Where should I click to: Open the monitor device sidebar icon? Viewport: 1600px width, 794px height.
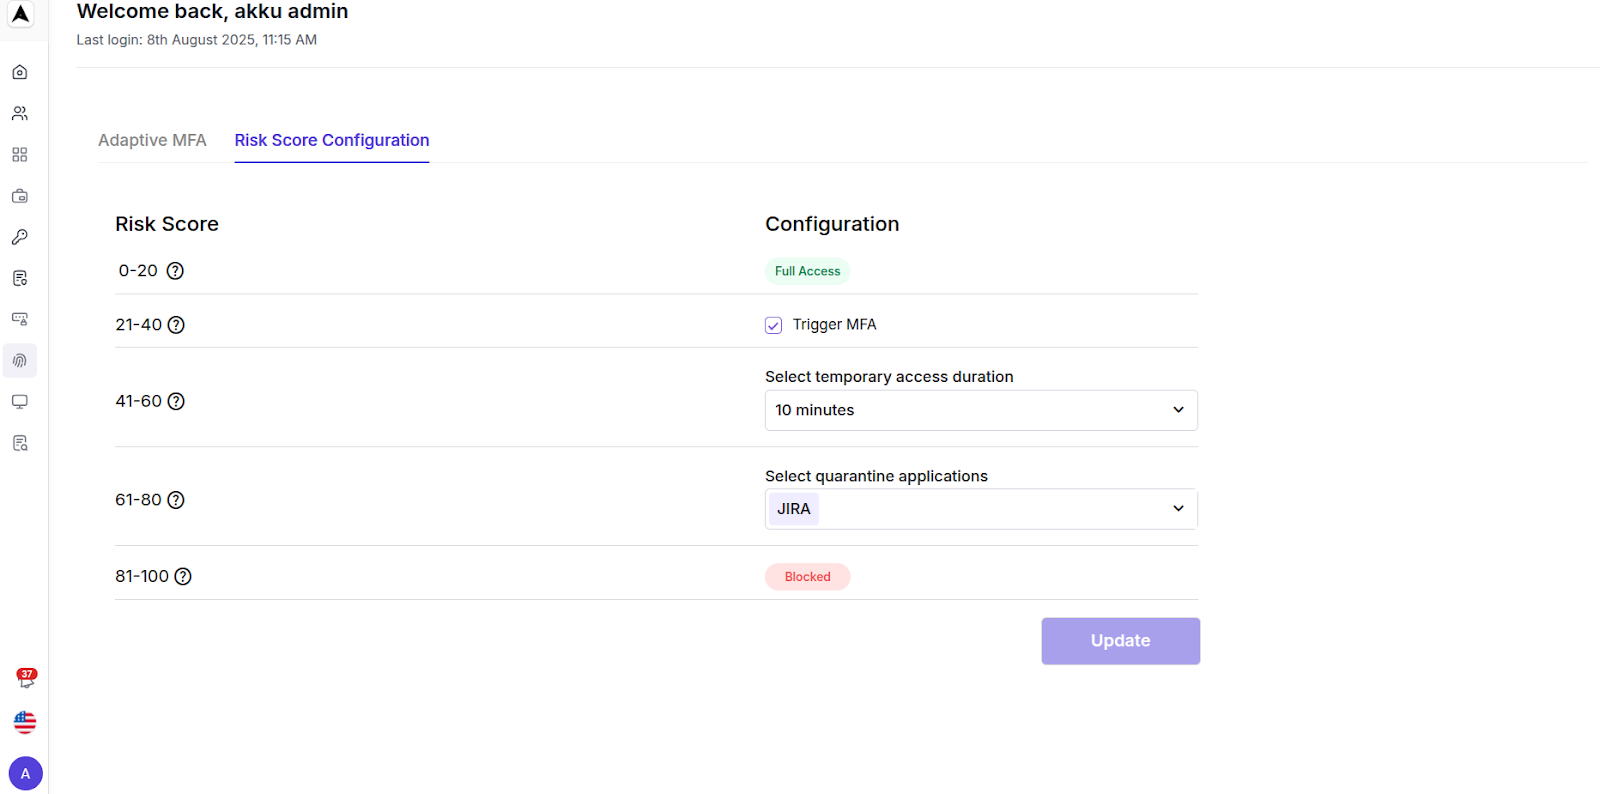pyautogui.click(x=20, y=402)
